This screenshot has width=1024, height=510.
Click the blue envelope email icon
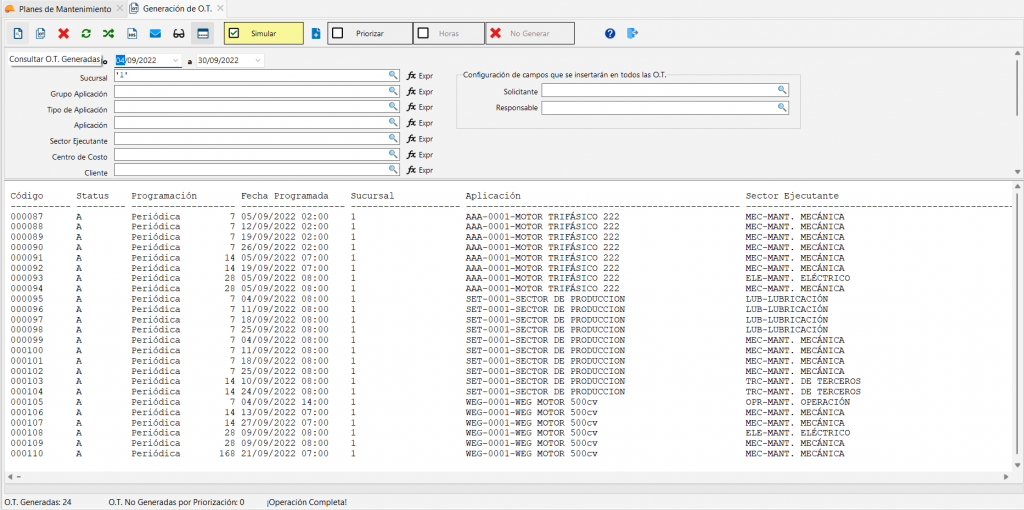(x=155, y=33)
